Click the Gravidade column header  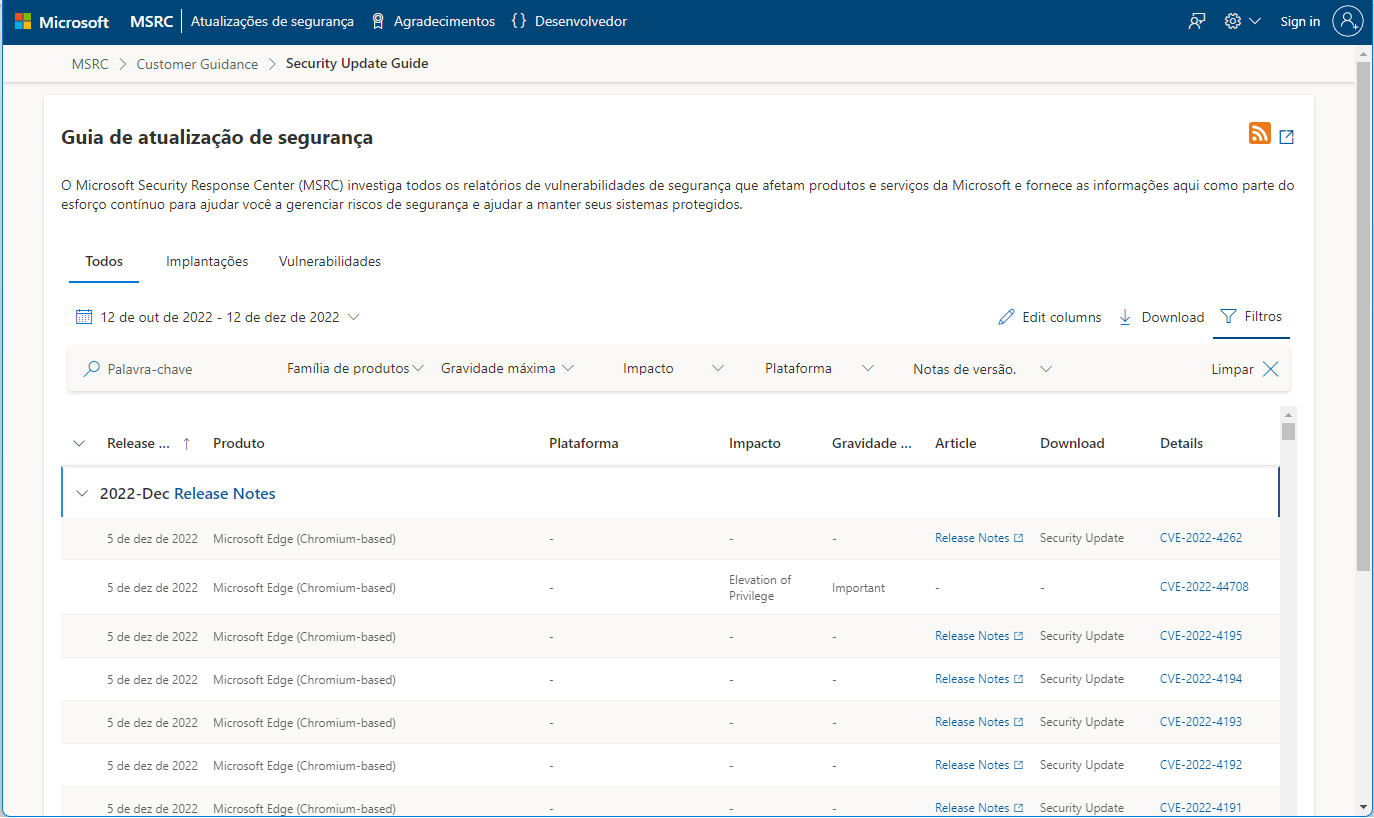pos(872,444)
